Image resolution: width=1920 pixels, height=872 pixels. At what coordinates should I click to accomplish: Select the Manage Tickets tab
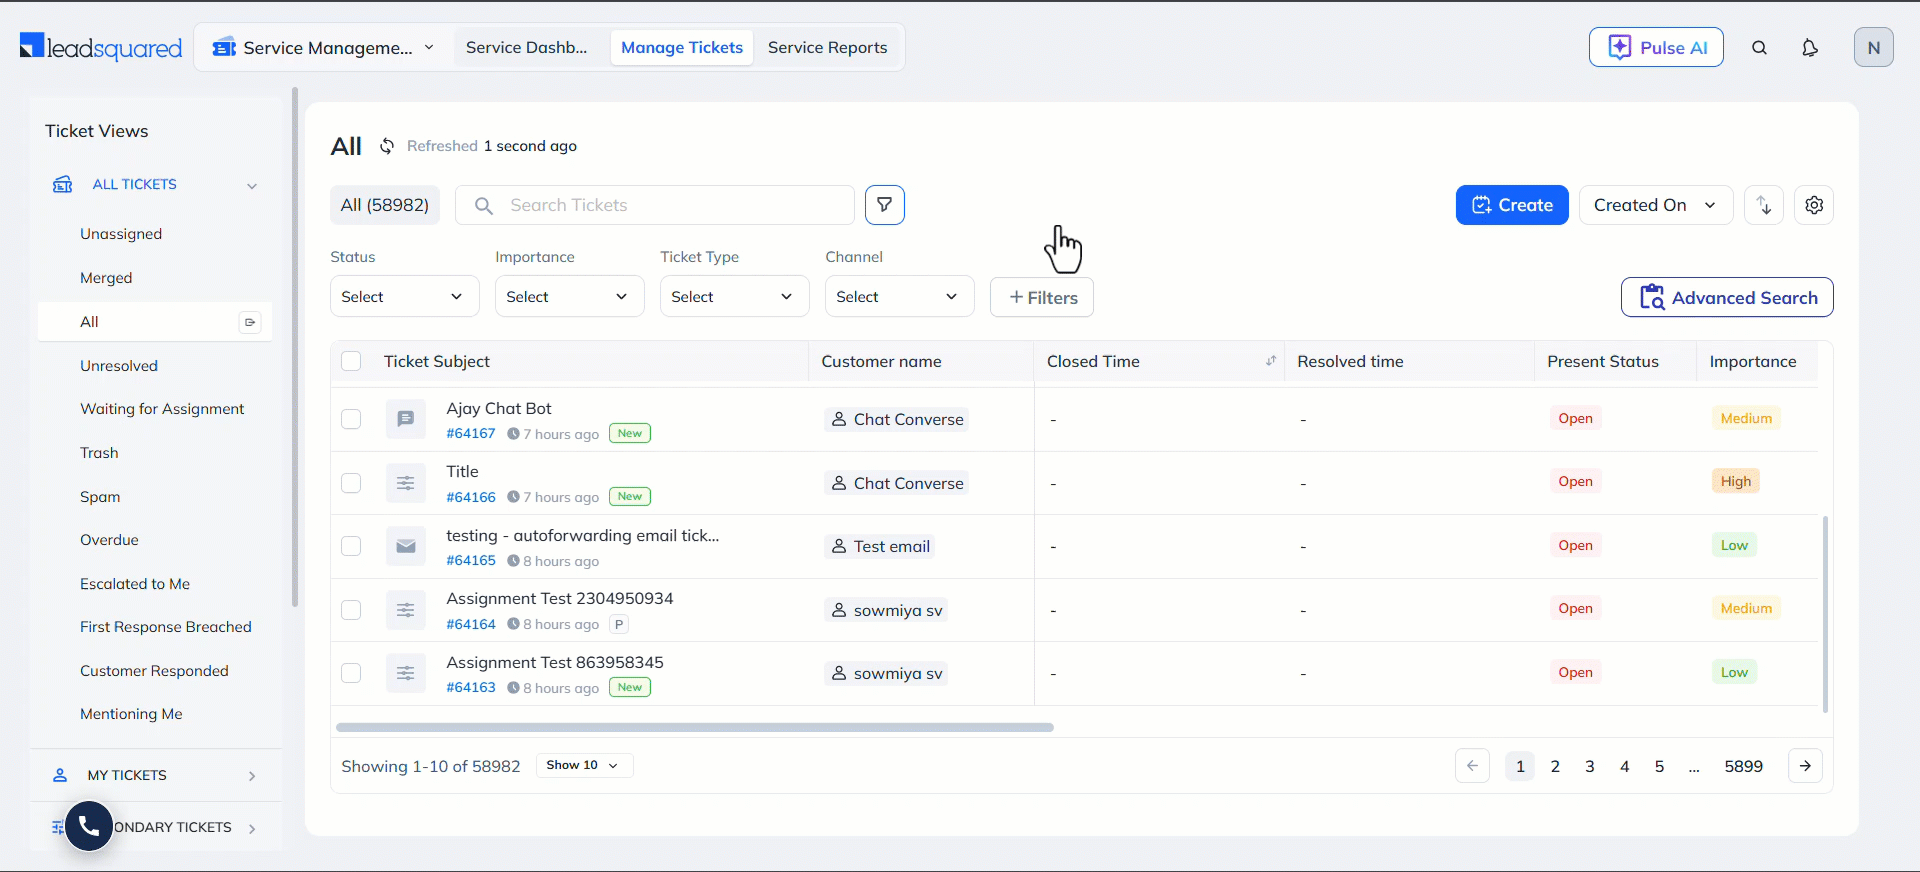682,47
